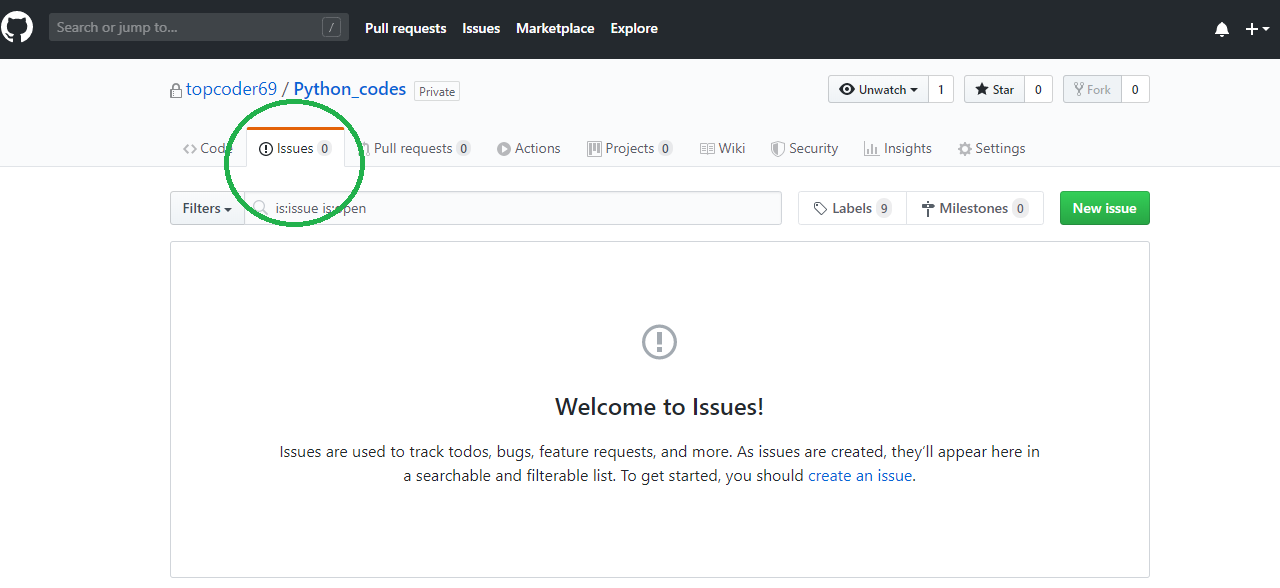Click the Private badge label
This screenshot has height=588, width=1280.
click(x=437, y=91)
